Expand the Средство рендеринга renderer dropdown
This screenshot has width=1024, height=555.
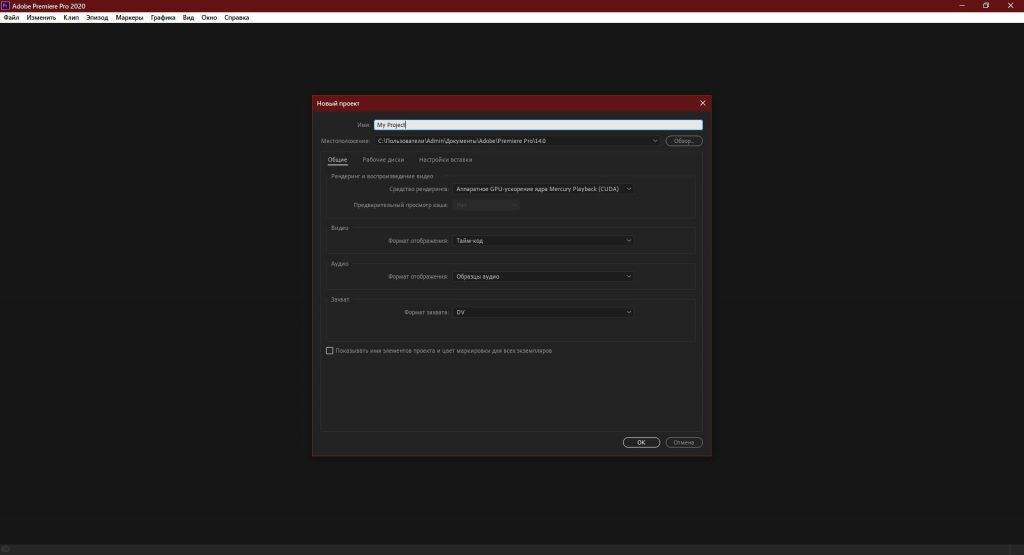(543, 189)
